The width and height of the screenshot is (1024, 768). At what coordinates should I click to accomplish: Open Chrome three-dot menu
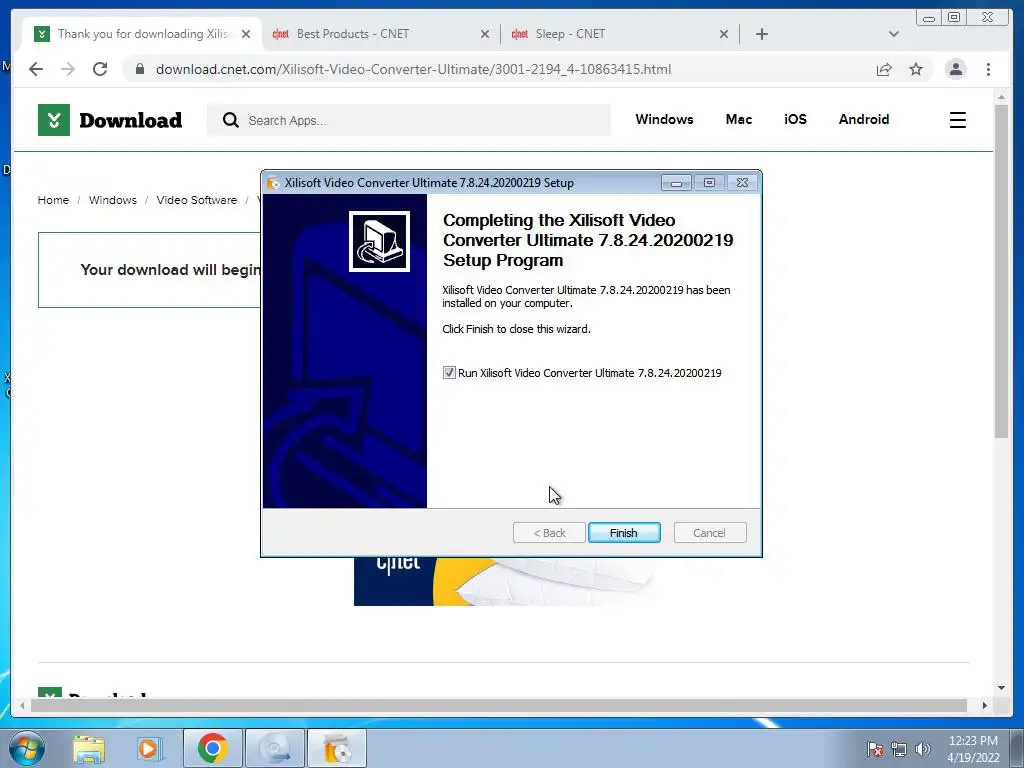coord(989,69)
